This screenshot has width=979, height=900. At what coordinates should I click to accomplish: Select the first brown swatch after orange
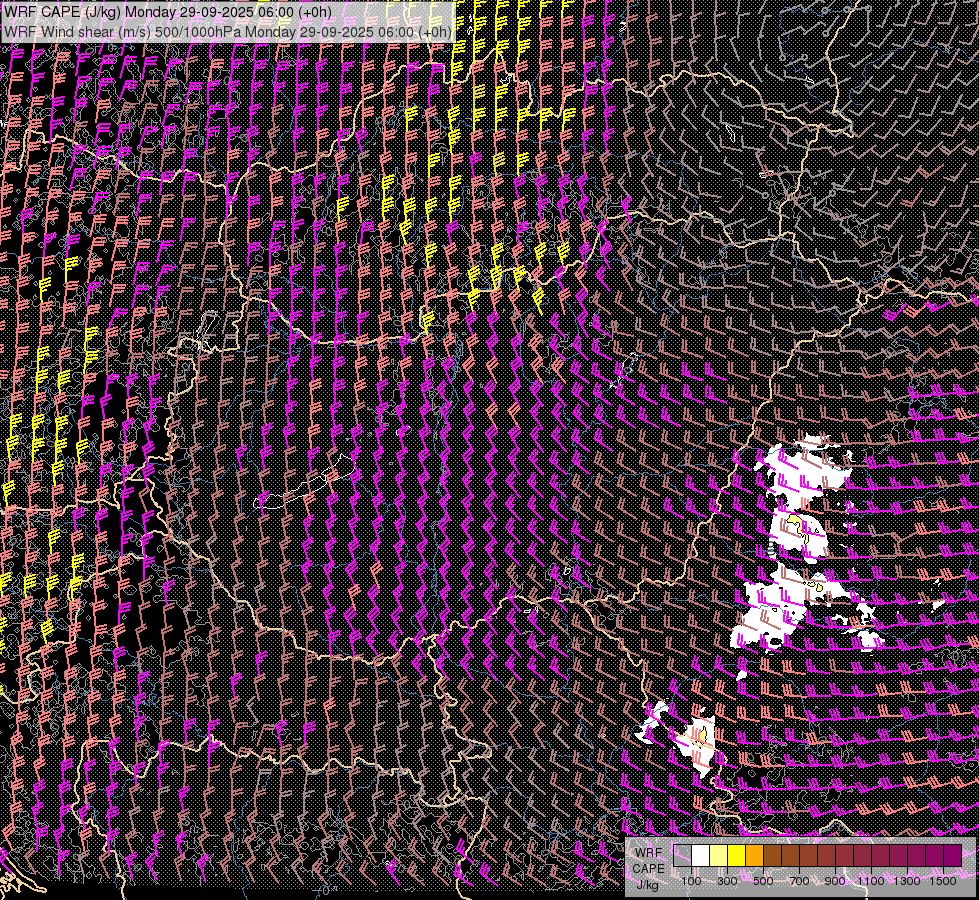[772, 856]
